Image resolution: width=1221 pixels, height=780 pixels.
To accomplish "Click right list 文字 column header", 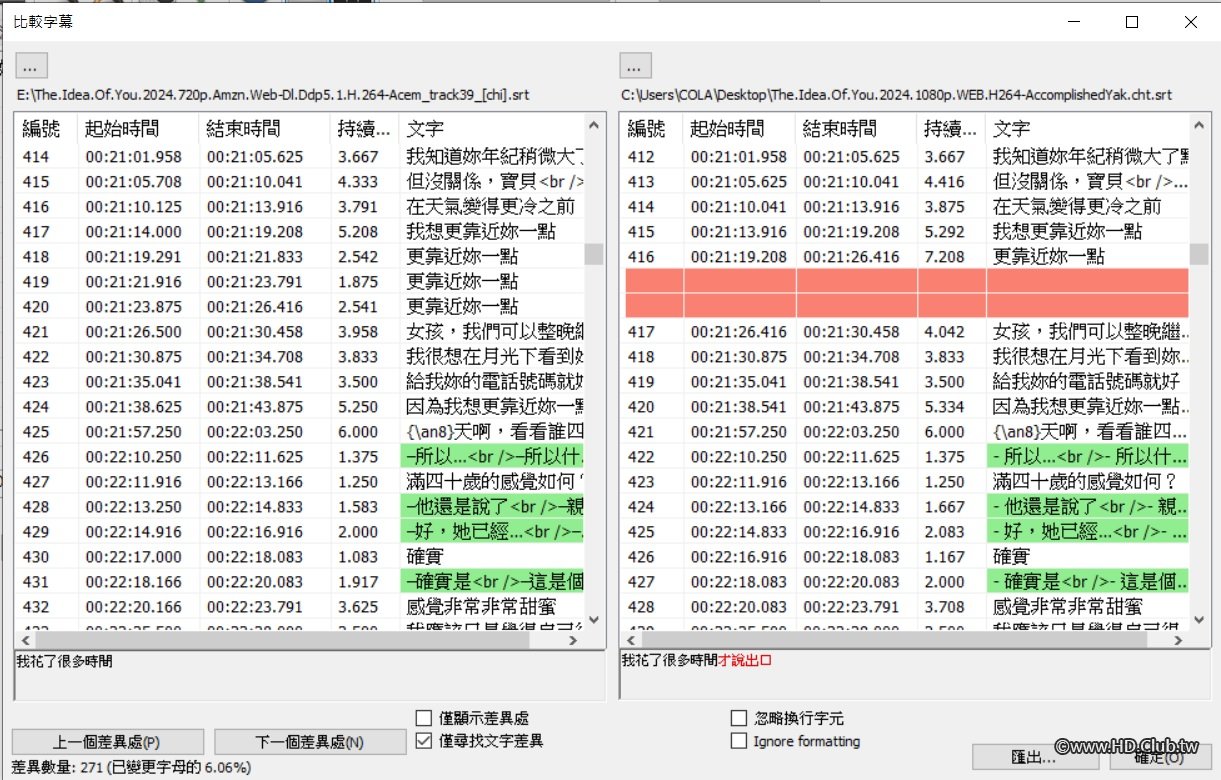I will click(x=1088, y=129).
